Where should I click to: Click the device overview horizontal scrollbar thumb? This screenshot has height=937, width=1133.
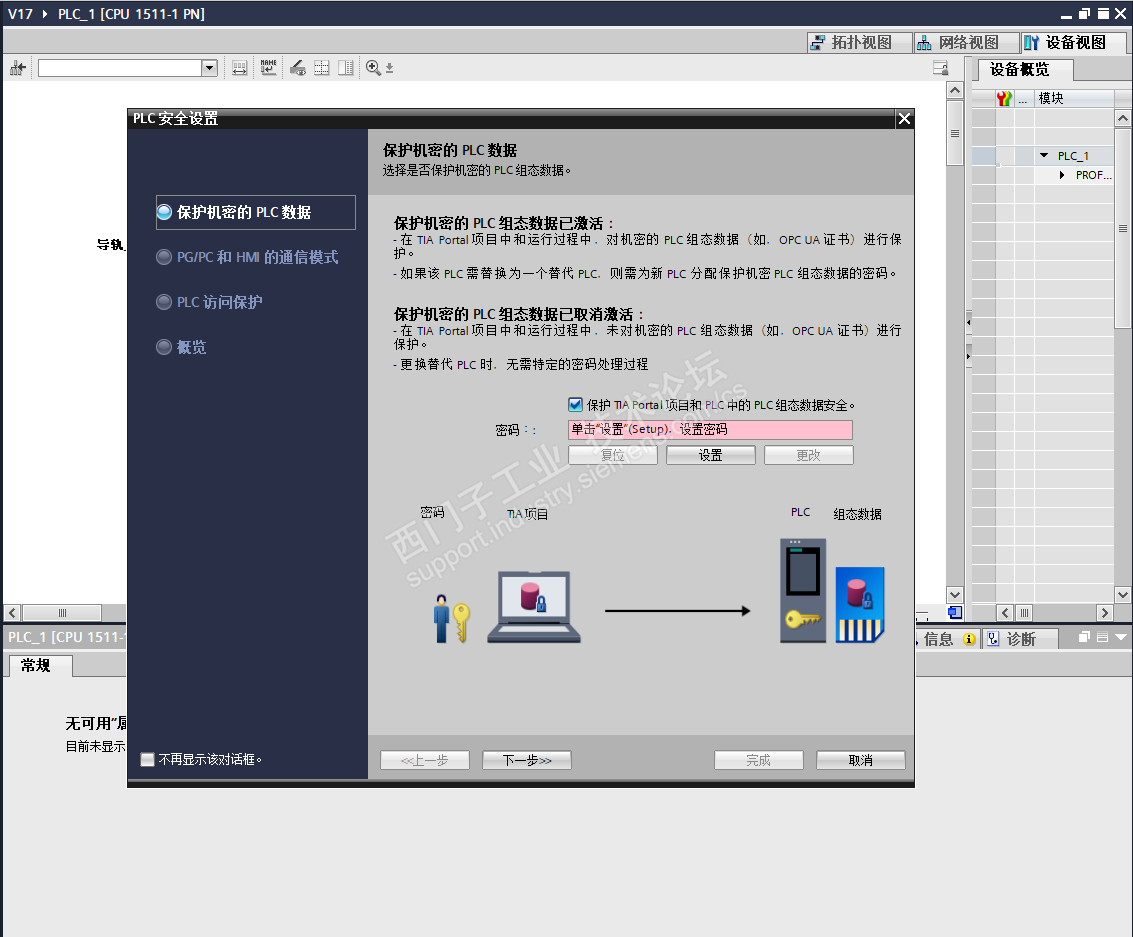coord(1025,613)
